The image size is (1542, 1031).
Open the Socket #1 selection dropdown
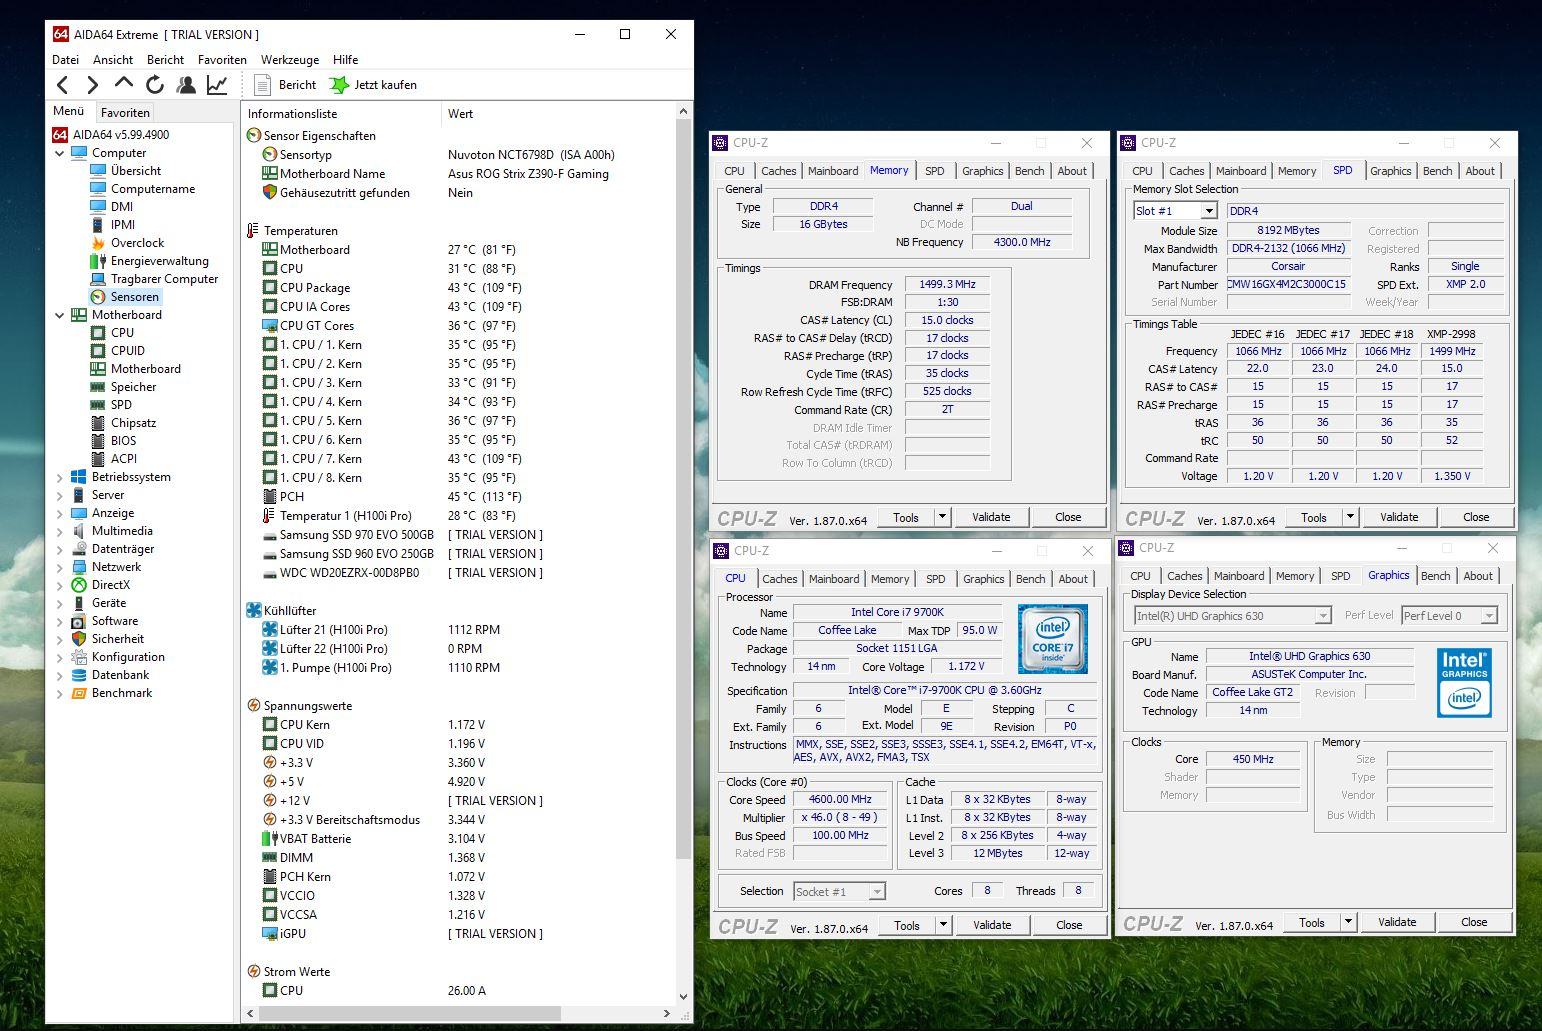(840, 891)
